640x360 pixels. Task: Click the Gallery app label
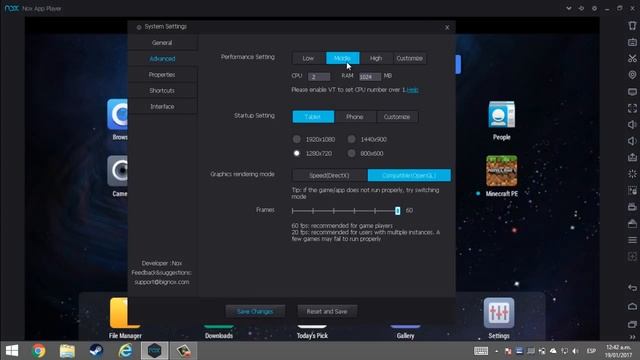pos(405,336)
